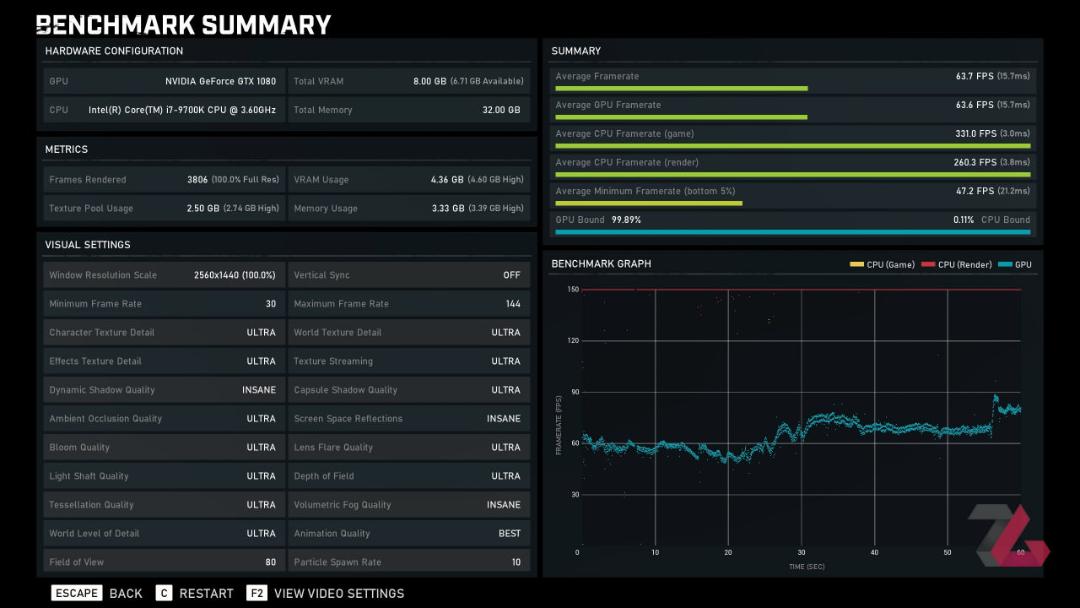Viewport: 1080px width, 608px height.
Task: Click the VISUAL SETTINGS heading
Action: [x=87, y=244]
